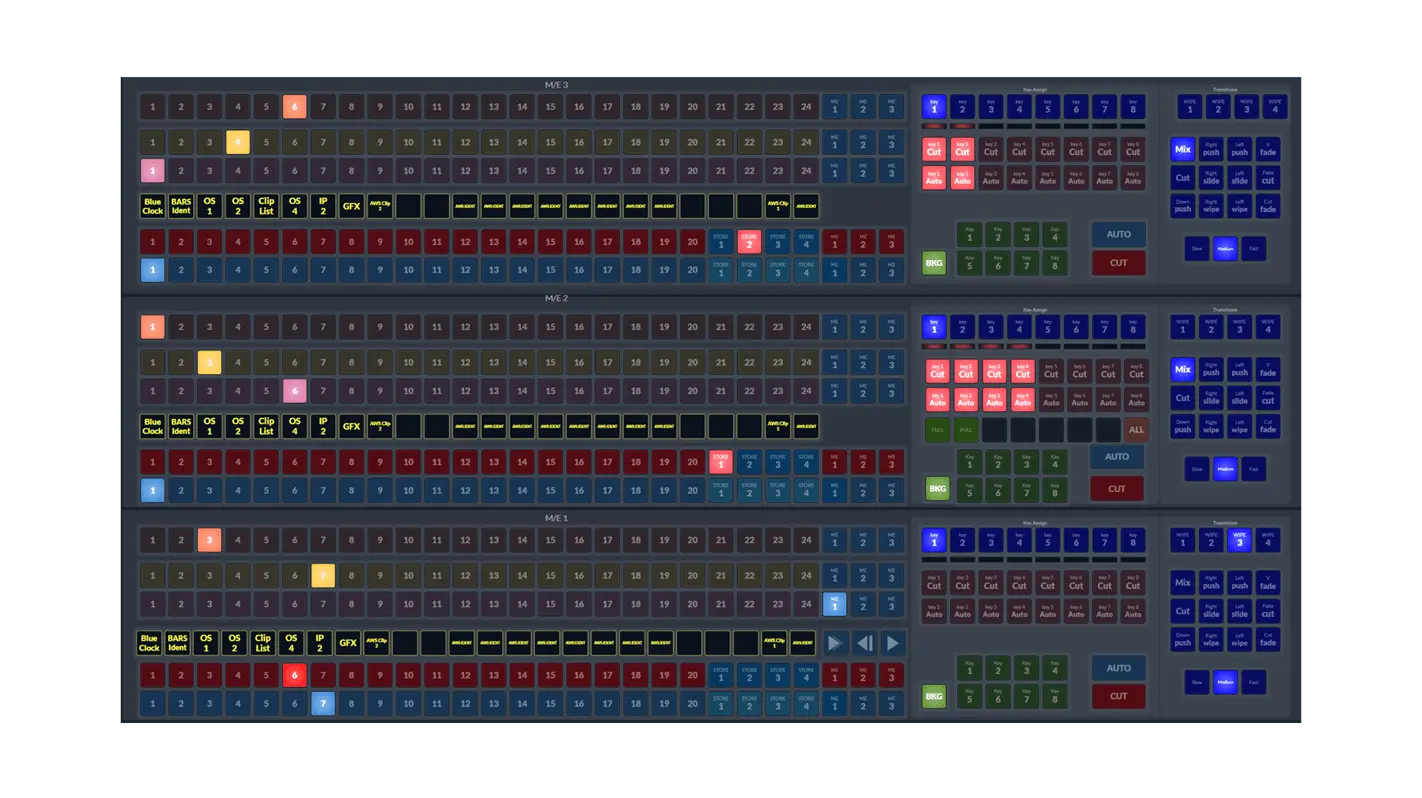
Task: Set M/E 2 transition speed to Fast
Action: click(1254, 469)
